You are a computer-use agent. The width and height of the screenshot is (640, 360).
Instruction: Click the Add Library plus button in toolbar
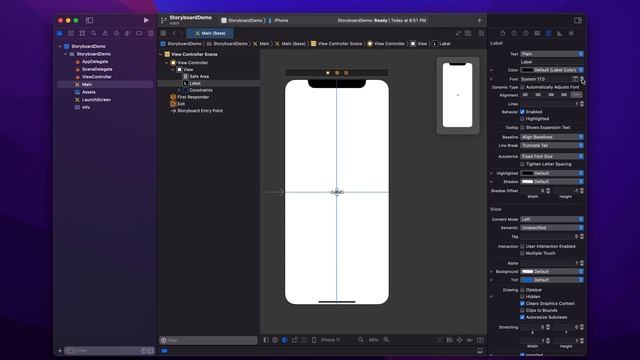[x=480, y=20]
